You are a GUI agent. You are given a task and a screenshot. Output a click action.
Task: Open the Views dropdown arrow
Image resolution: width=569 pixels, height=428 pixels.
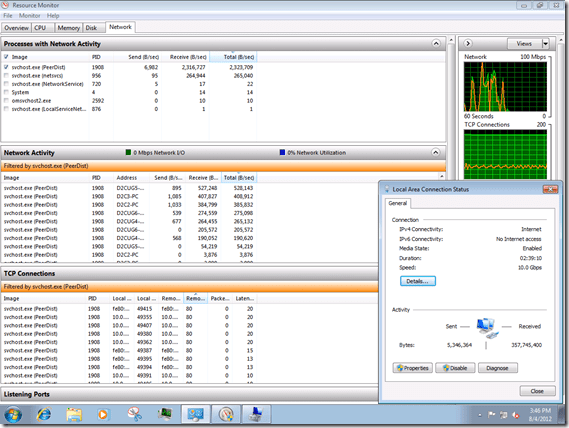pyautogui.click(x=545, y=44)
